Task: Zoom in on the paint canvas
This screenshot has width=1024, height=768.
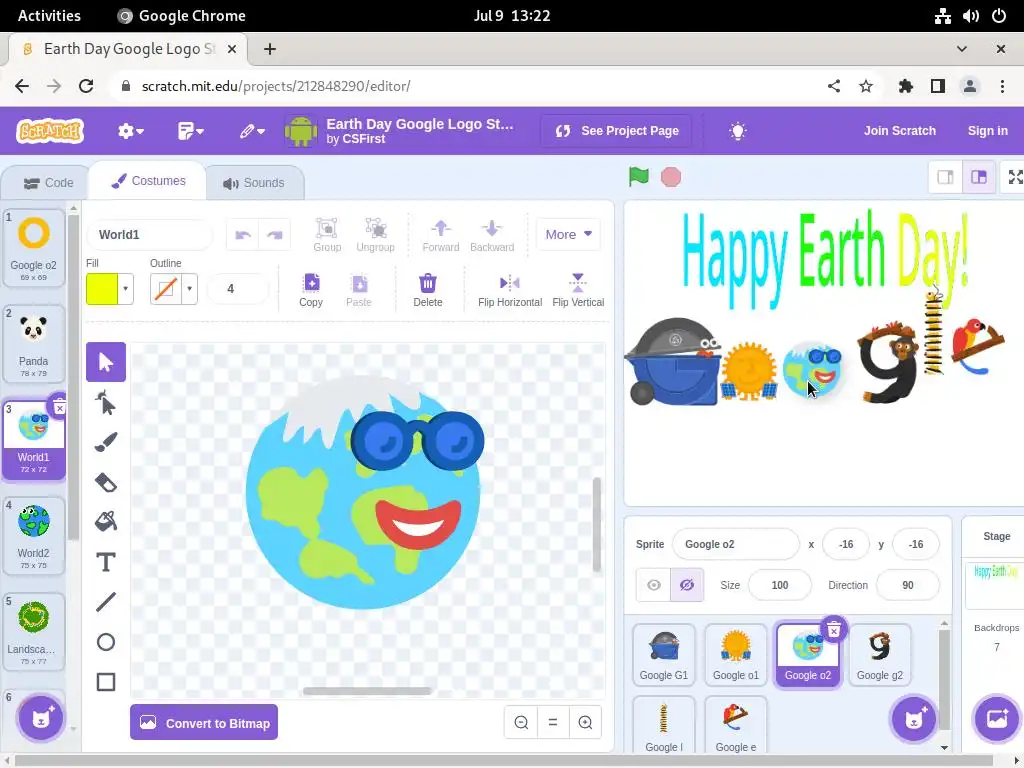Action: click(585, 722)
